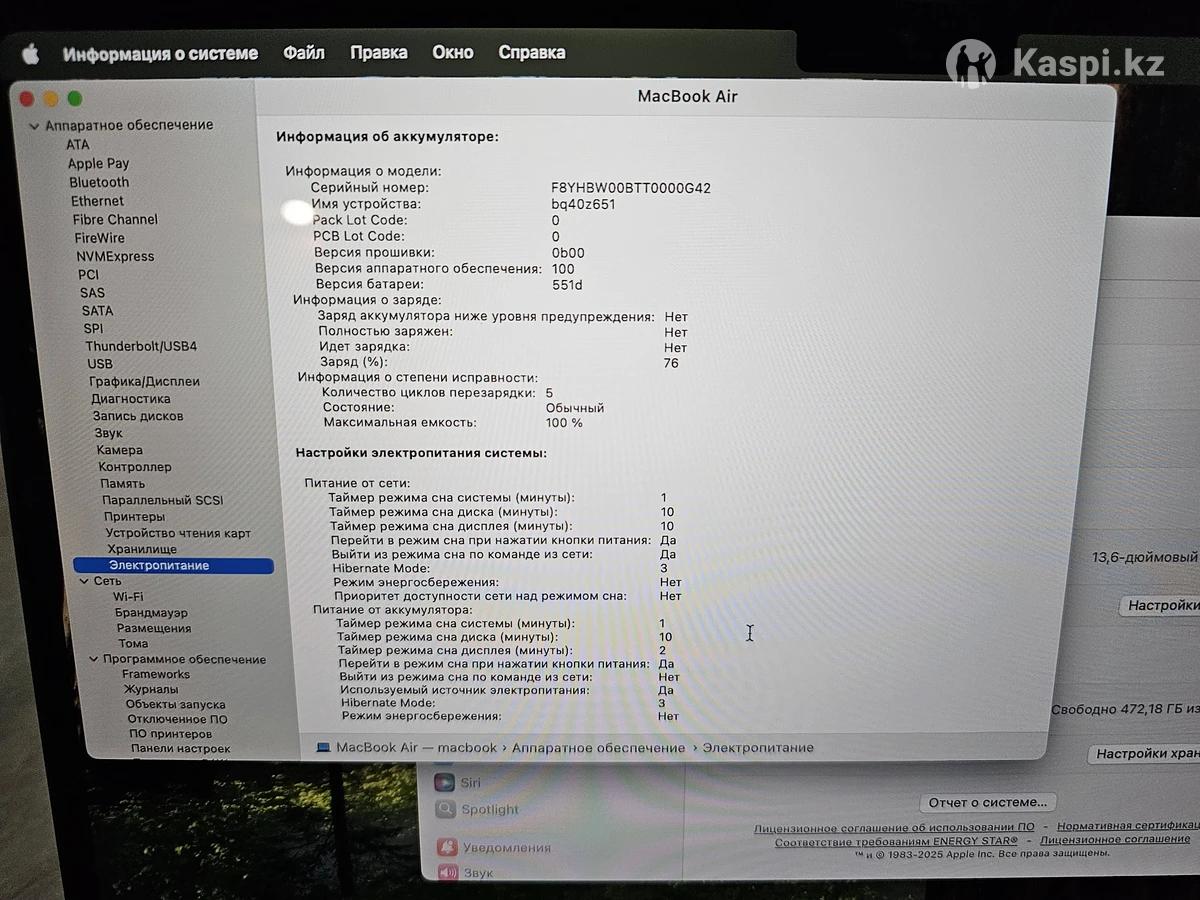1200x900 pixels.
Task: Collapse the Программное обеспечение section
Action: tap(94, 660)
